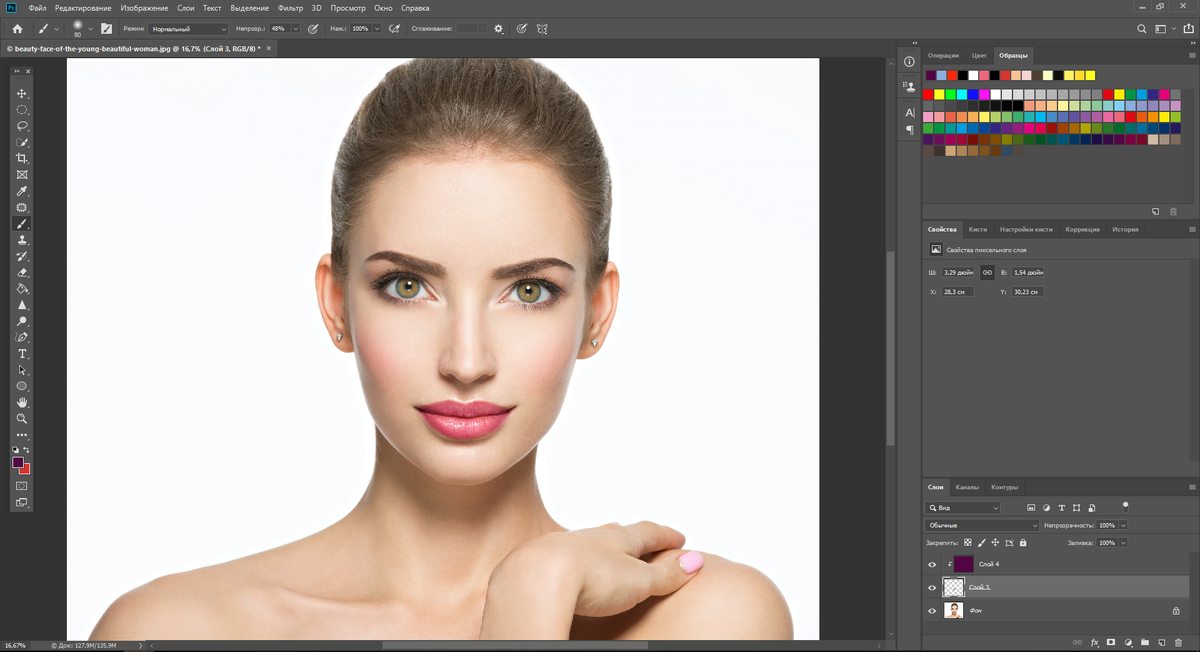Toggle airbrush build-up mode
The height and width of the screenshot is (652, 1200).
tap(396, 29)
